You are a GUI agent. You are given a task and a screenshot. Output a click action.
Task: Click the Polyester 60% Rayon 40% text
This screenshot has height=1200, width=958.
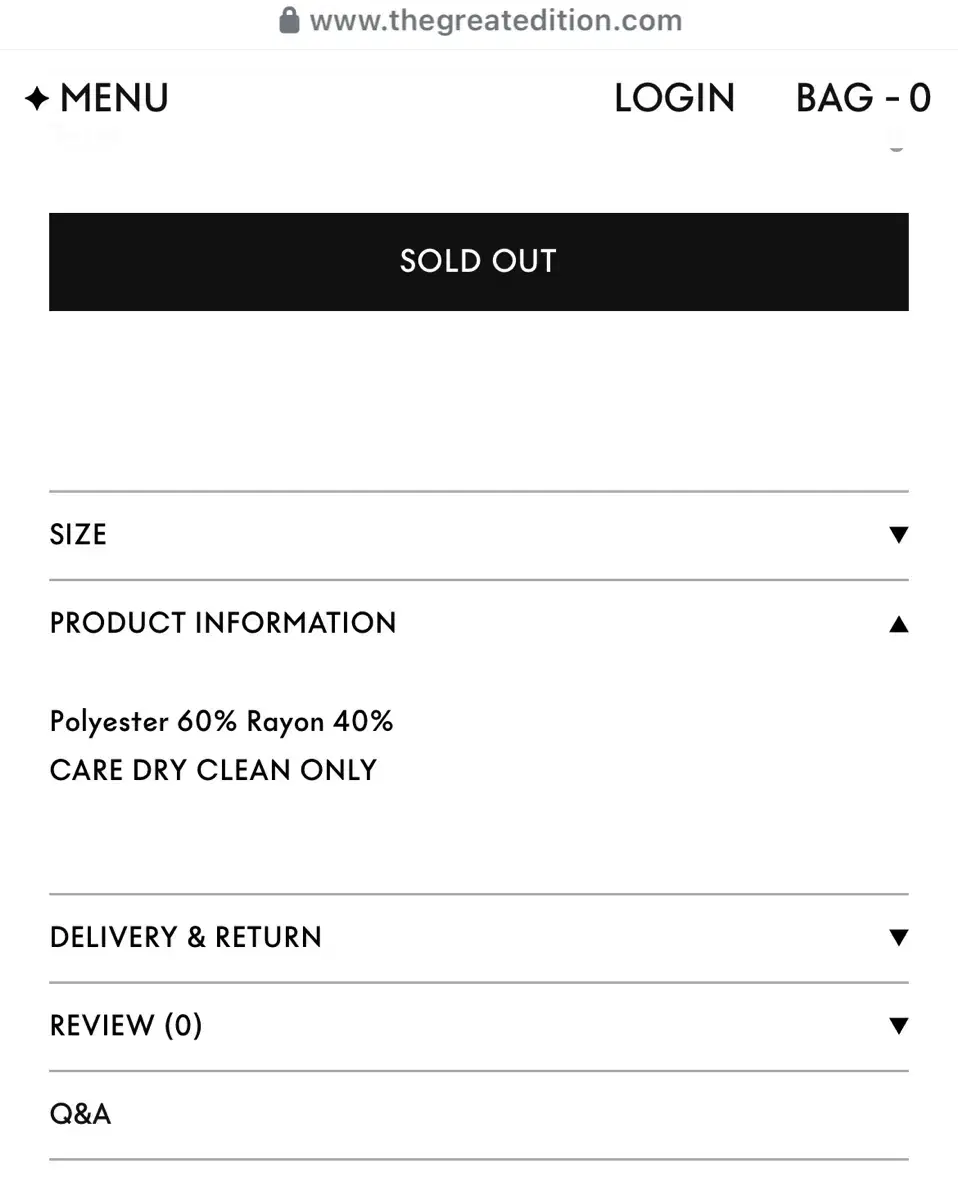222,721
